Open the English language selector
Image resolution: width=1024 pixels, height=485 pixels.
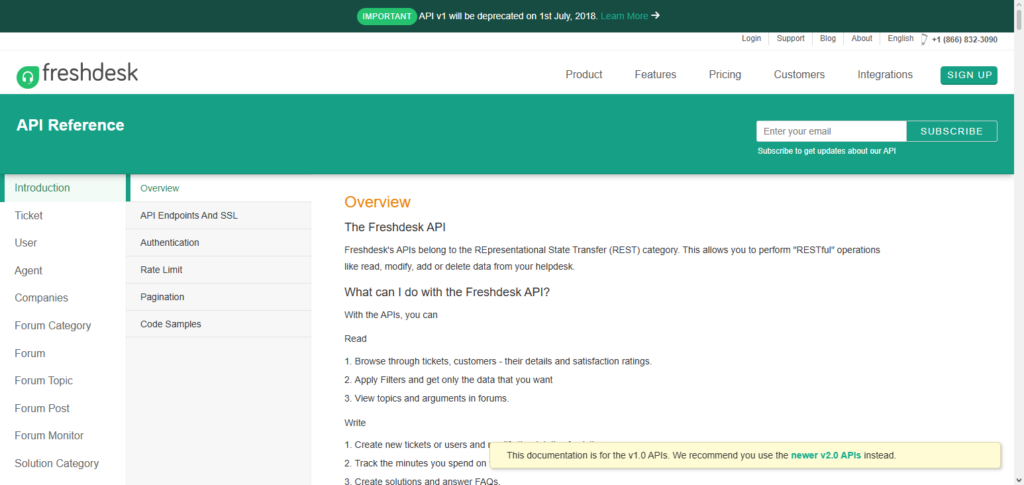[x=901, y=39]
